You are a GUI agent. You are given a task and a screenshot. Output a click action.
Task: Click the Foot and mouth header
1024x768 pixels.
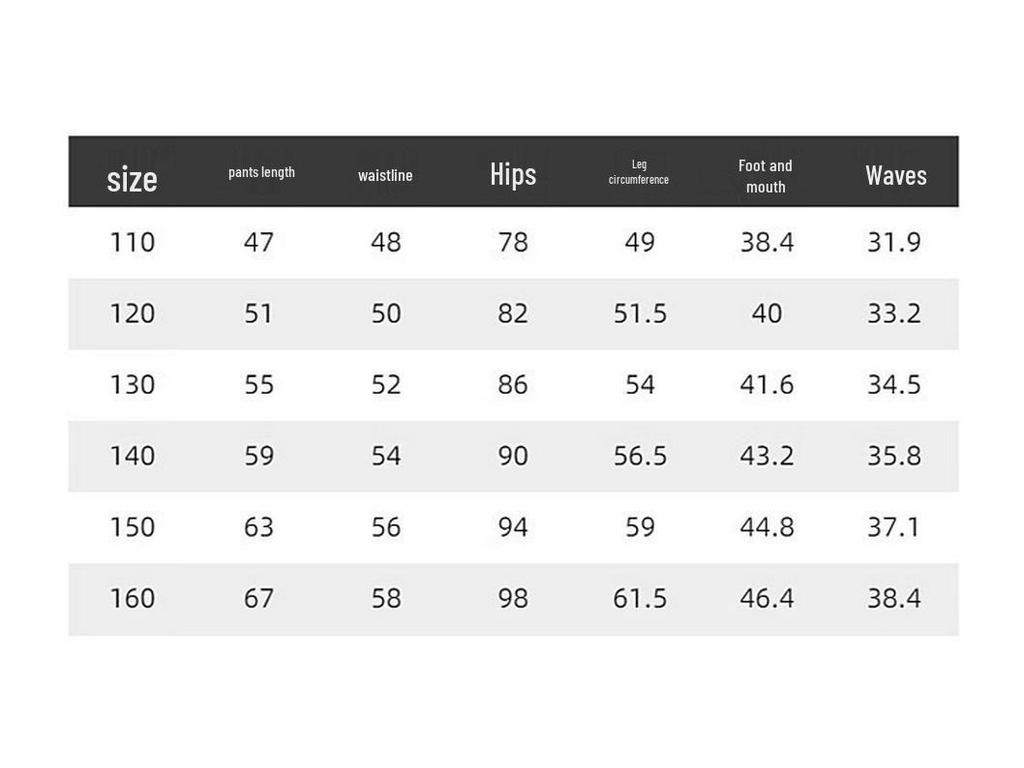tap(765, 176)
